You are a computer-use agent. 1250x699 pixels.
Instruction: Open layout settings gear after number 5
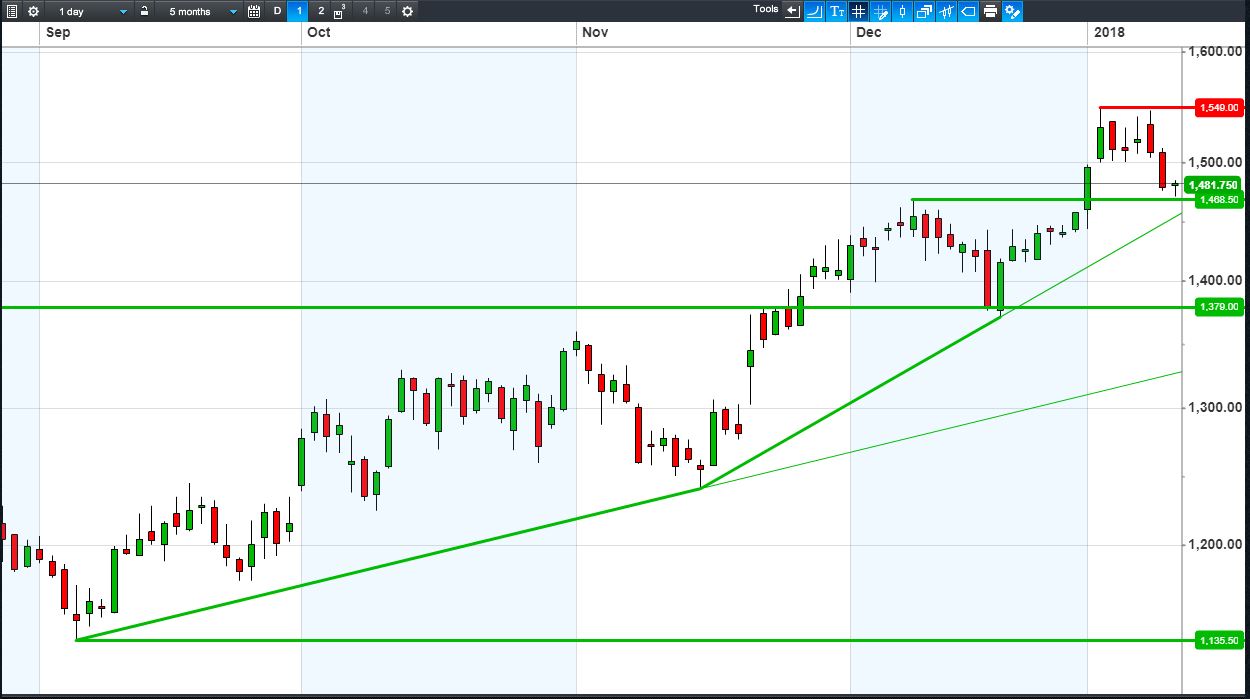click(407, 11)
